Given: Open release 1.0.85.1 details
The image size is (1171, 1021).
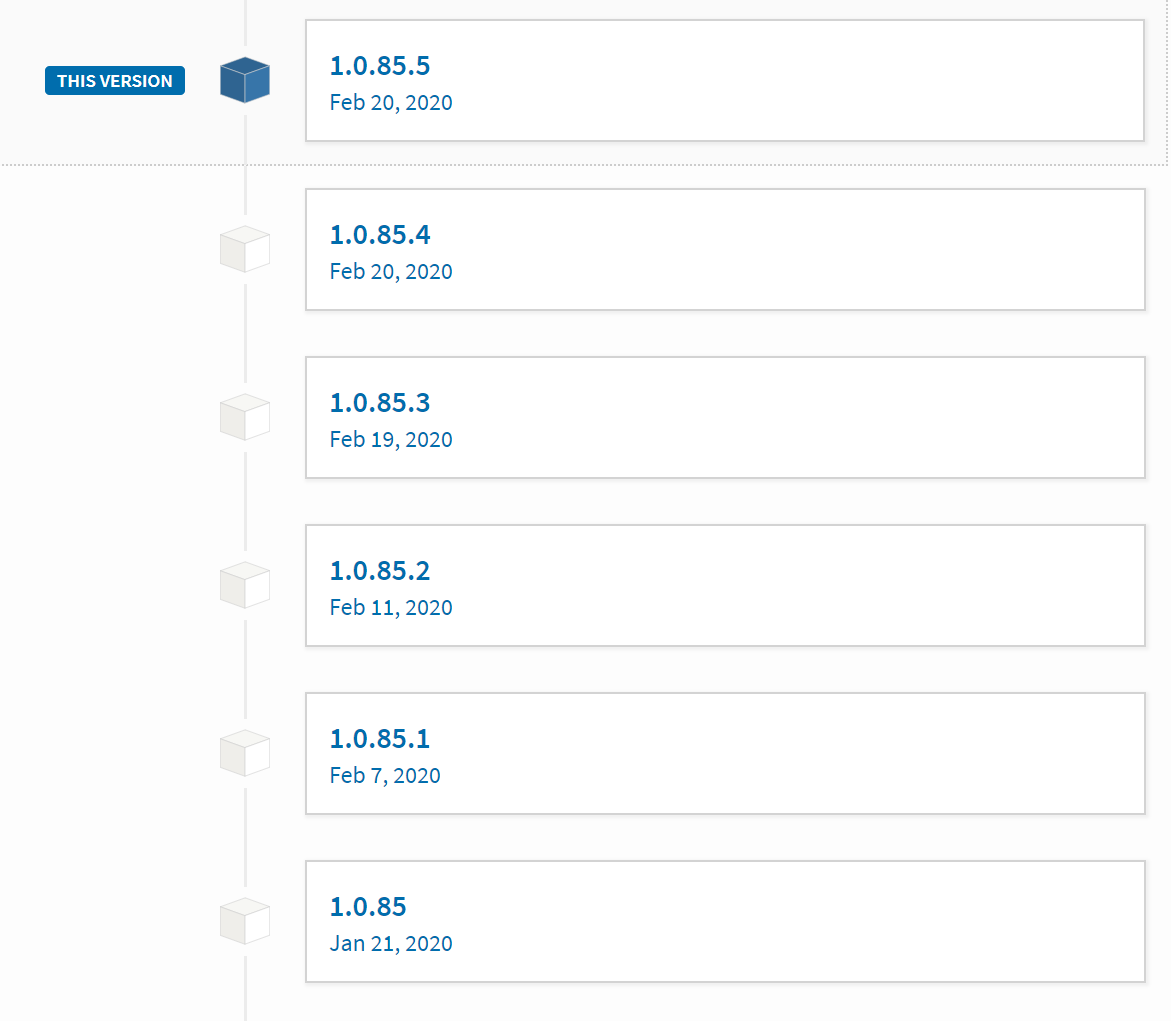Looking at the screenshot, I should pos(378,738).
